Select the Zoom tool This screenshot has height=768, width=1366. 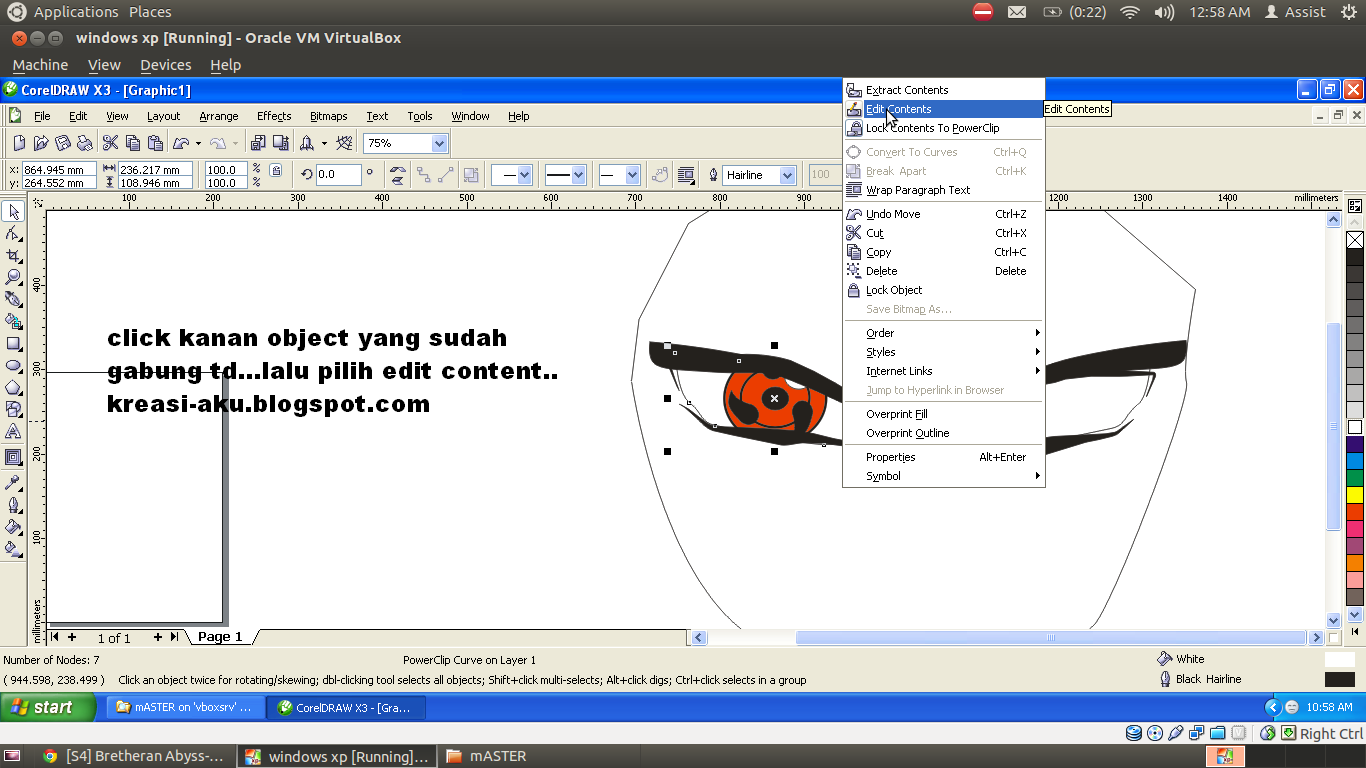pos(13,277)
